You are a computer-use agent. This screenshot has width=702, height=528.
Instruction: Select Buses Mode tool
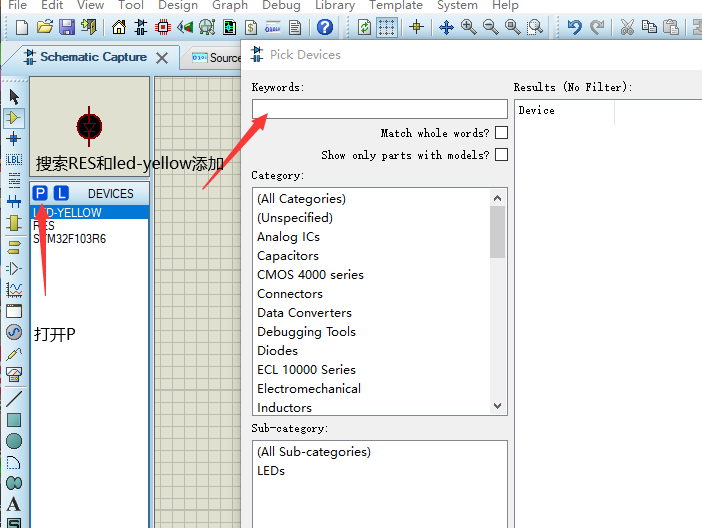pos(14,202)
